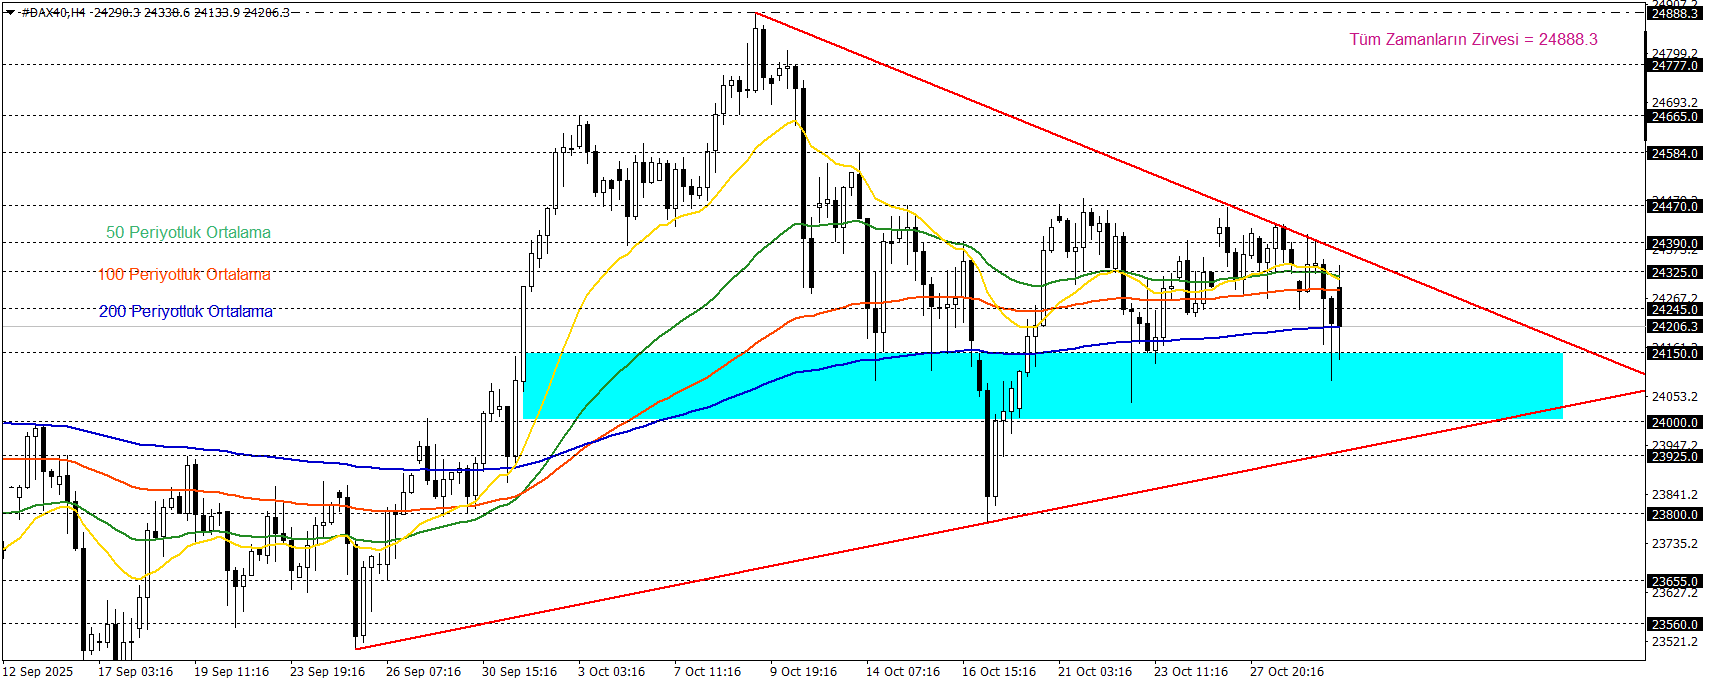Click the 23925.0 price level tag
The width and height of the screenshot is (1709, 684).
[x=1674, y=456]
